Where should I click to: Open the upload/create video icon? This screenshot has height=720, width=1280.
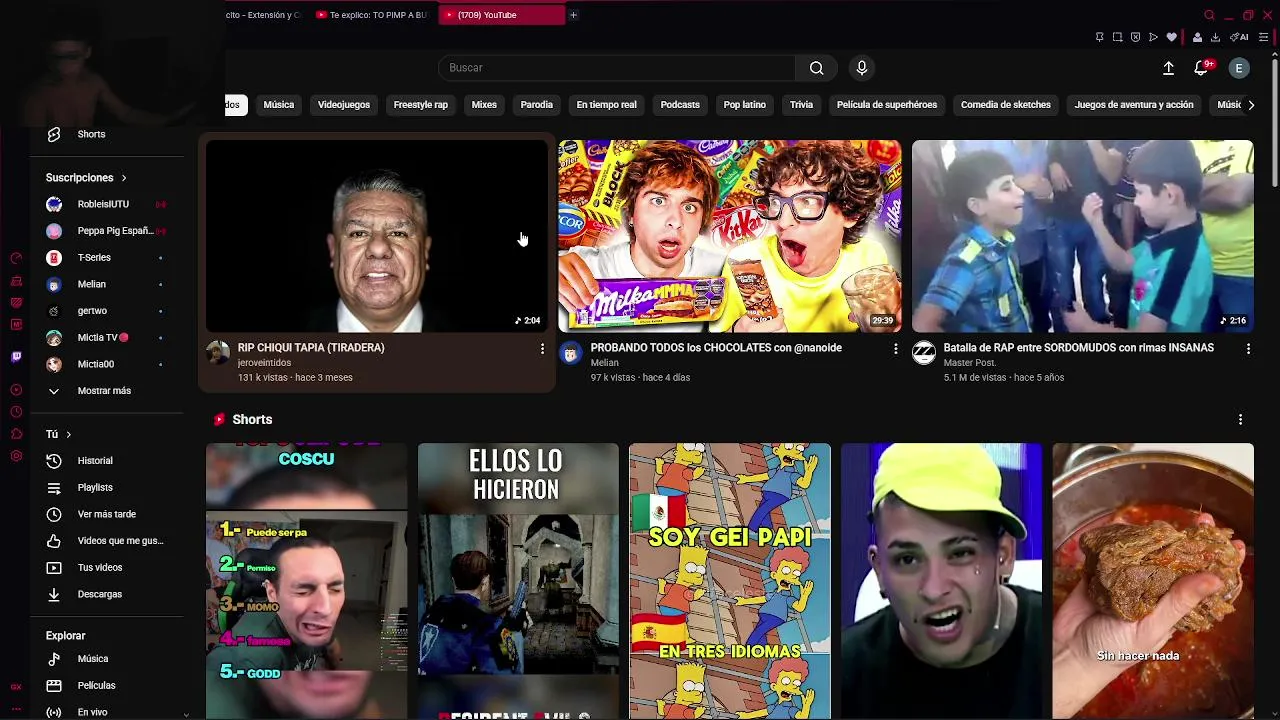(x=1168, y=68)
